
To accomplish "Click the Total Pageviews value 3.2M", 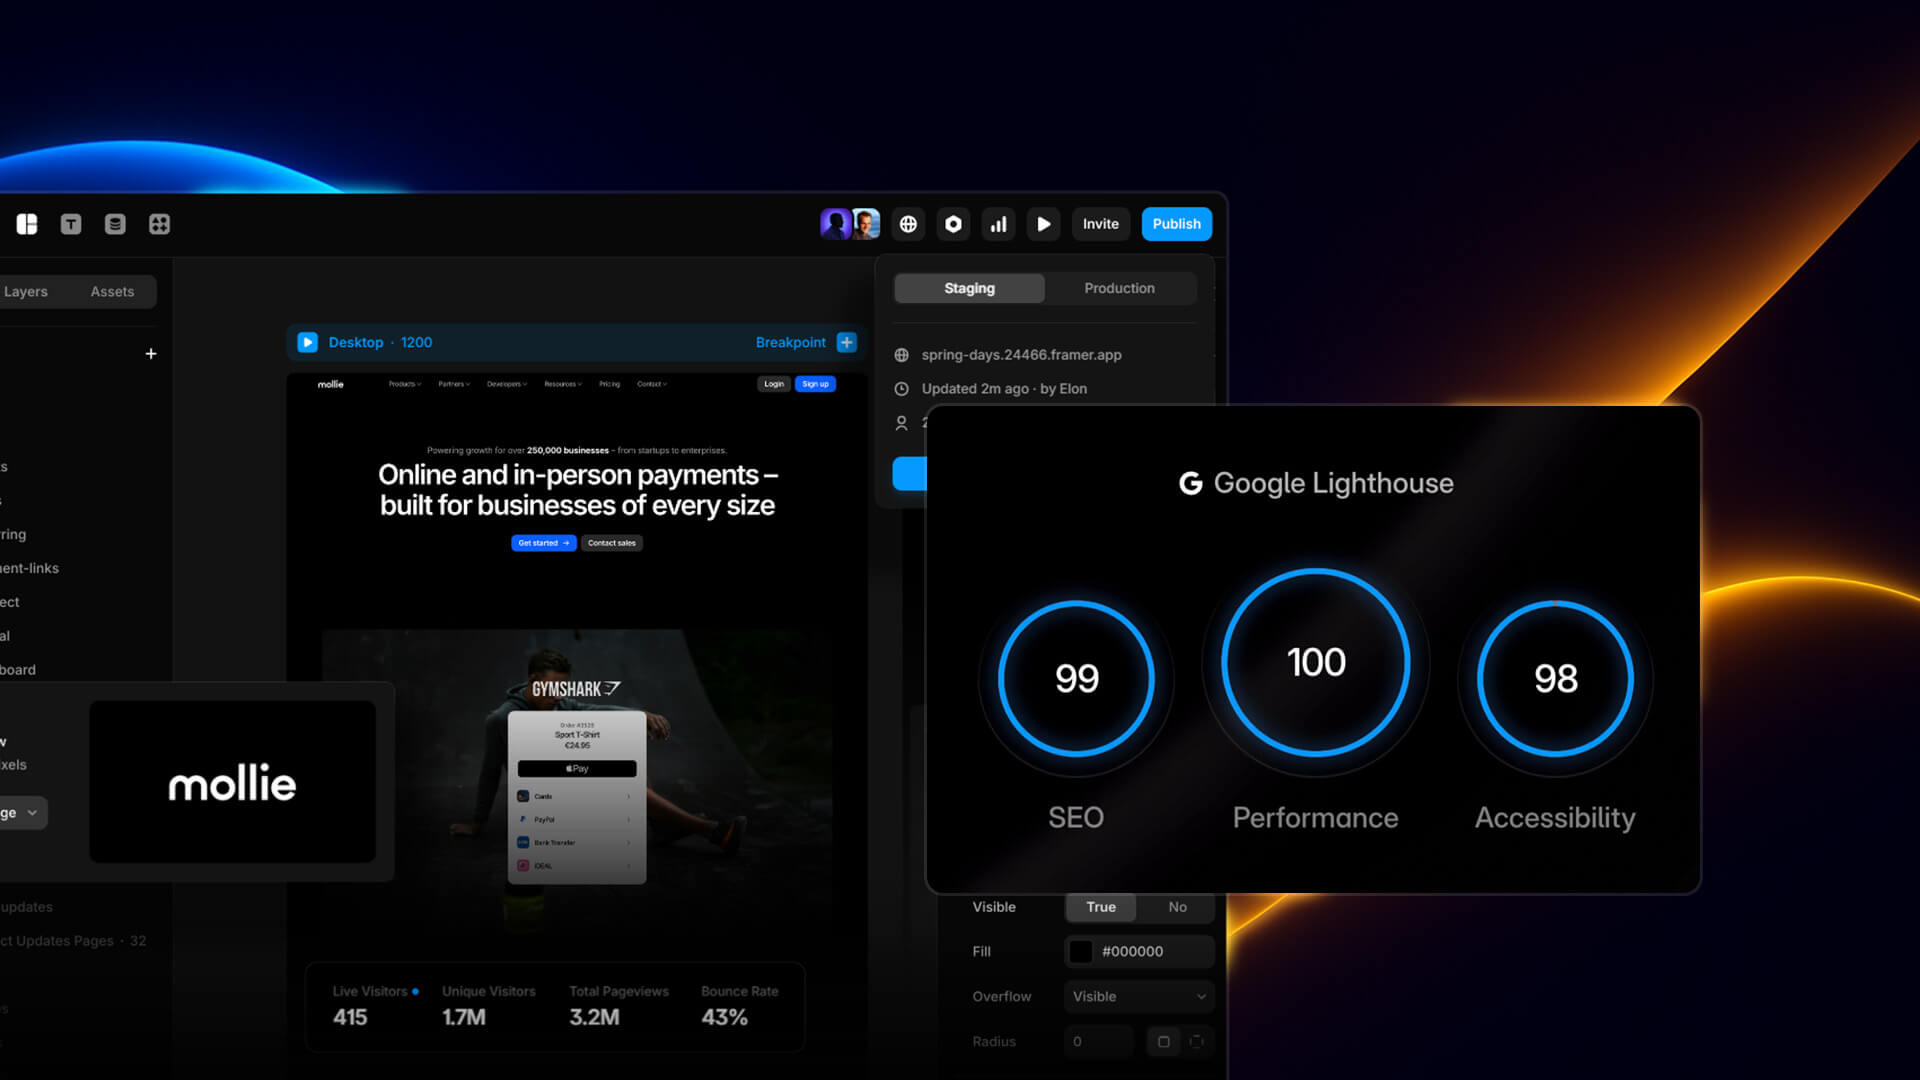I will click(x=594, y=1017).
